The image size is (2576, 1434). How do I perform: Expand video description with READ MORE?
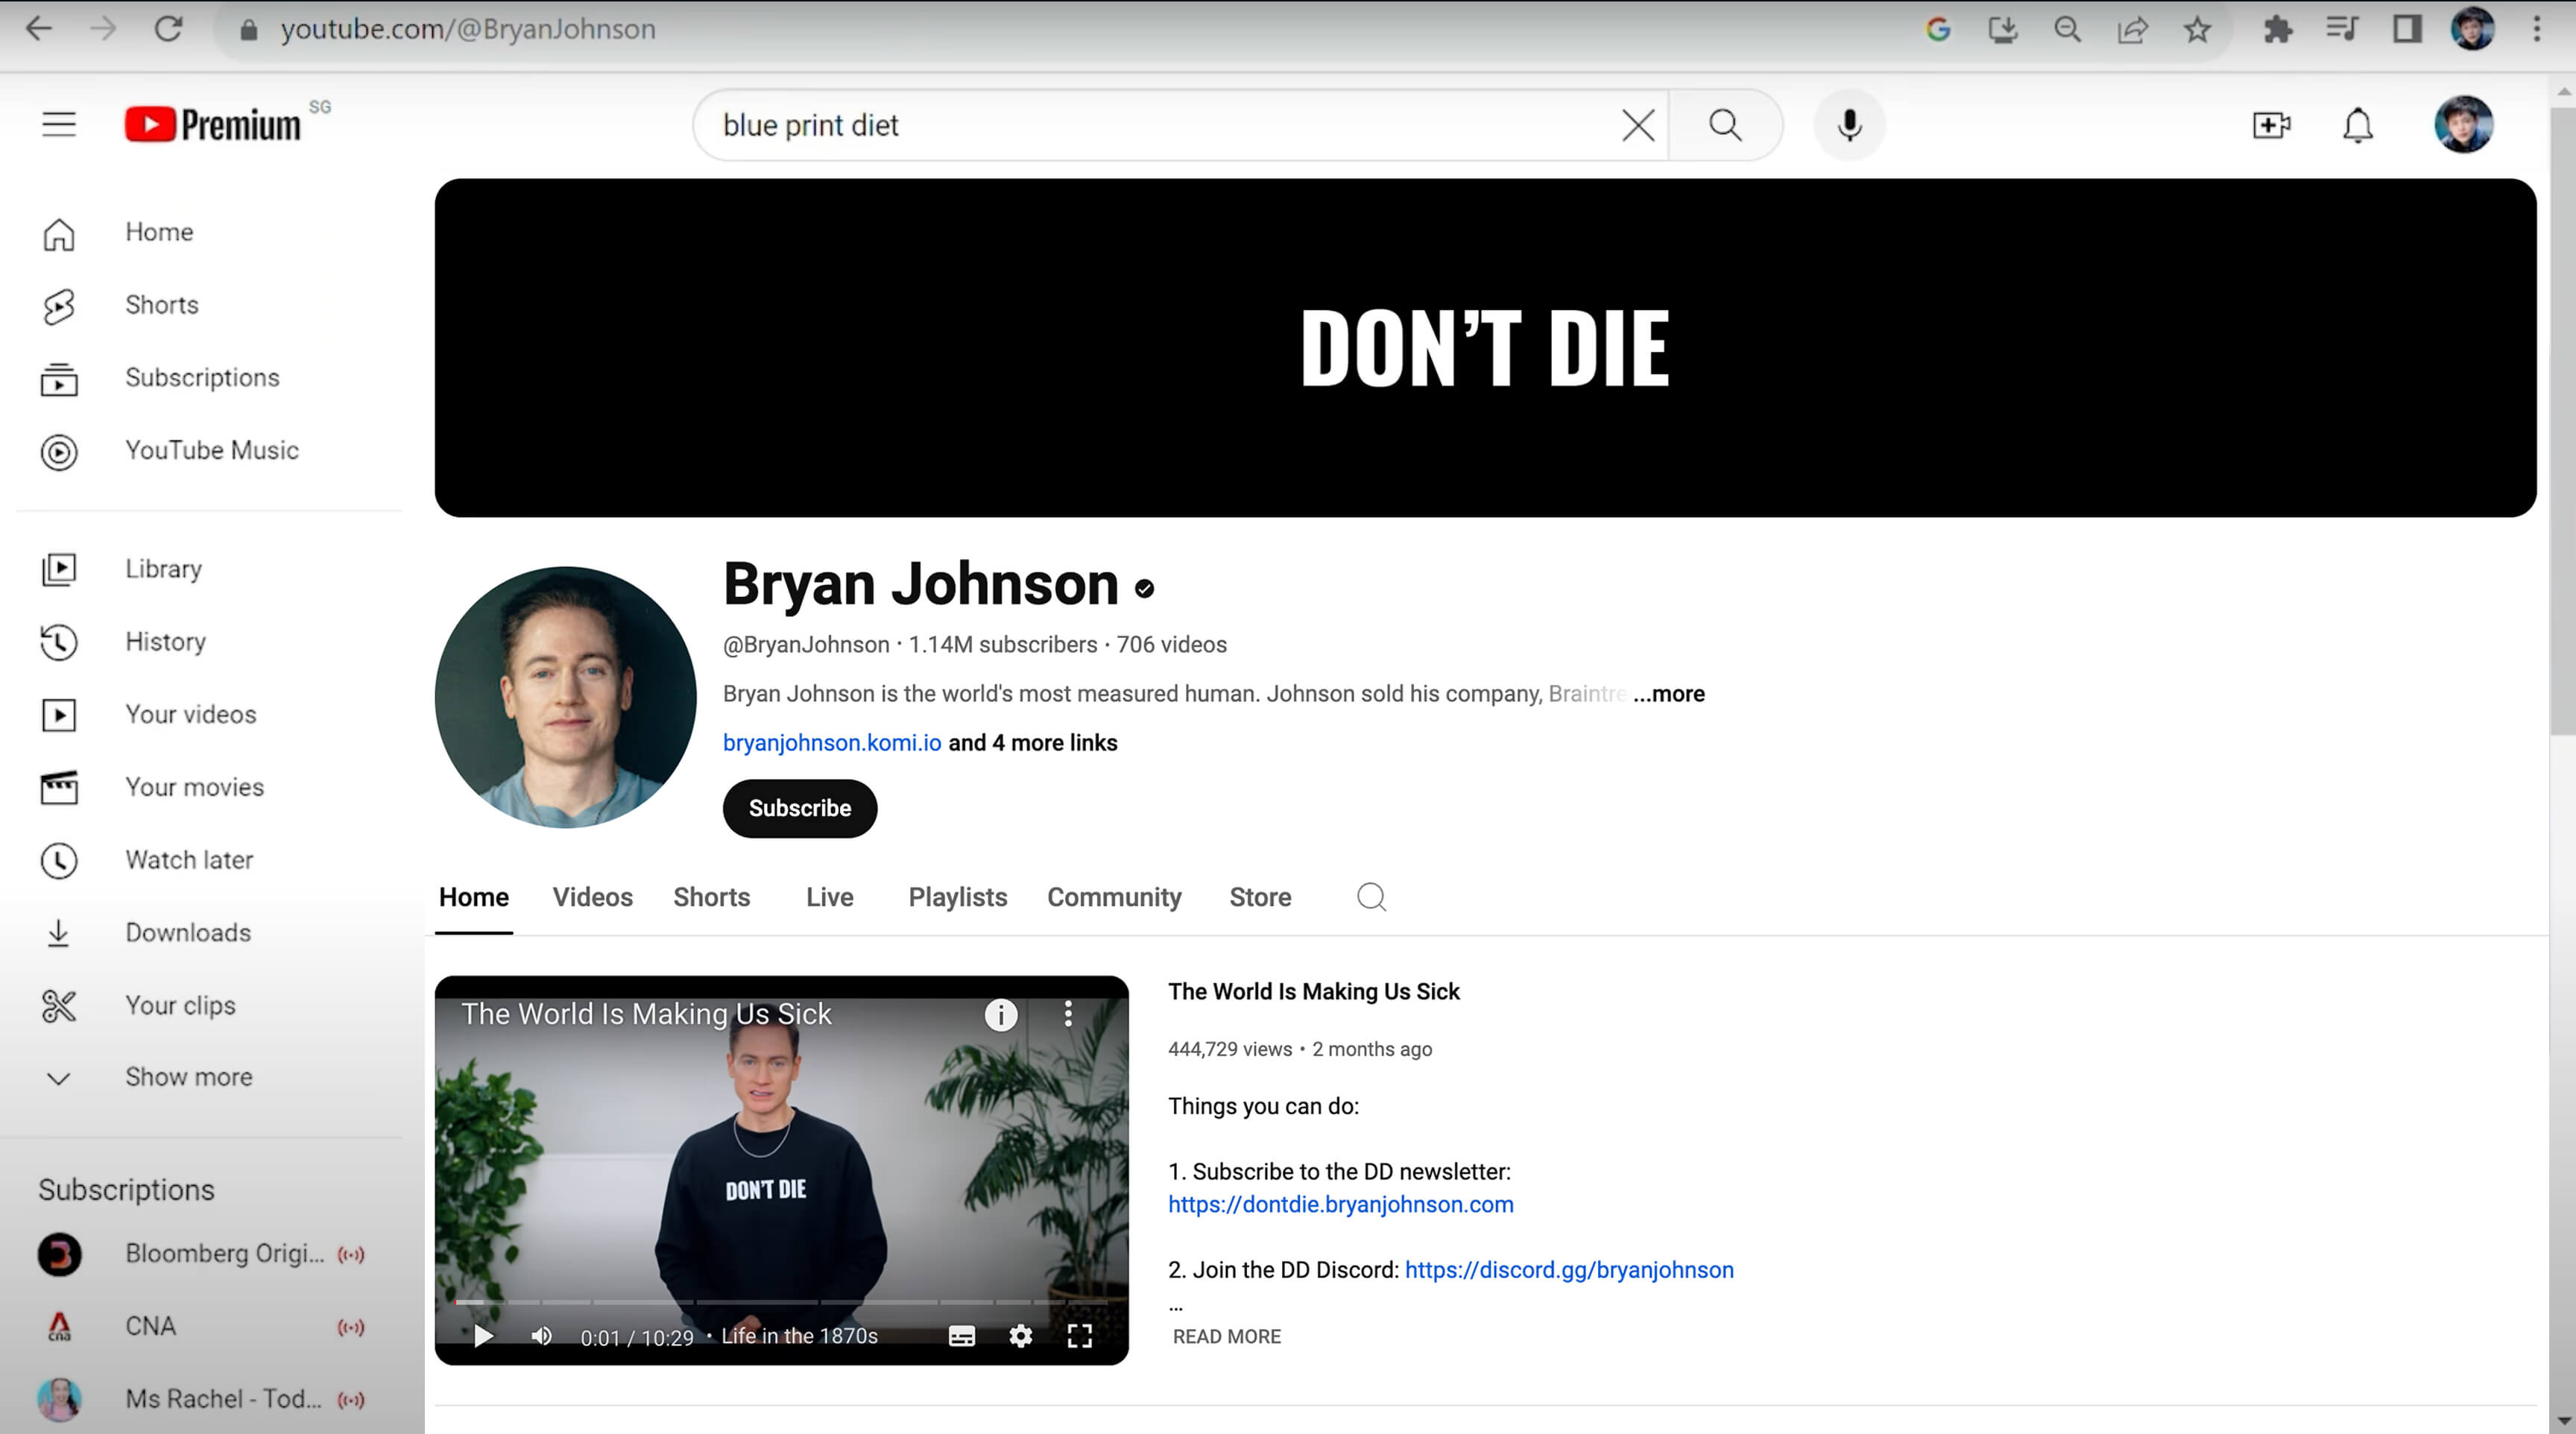click(x=1226, y=1337)
